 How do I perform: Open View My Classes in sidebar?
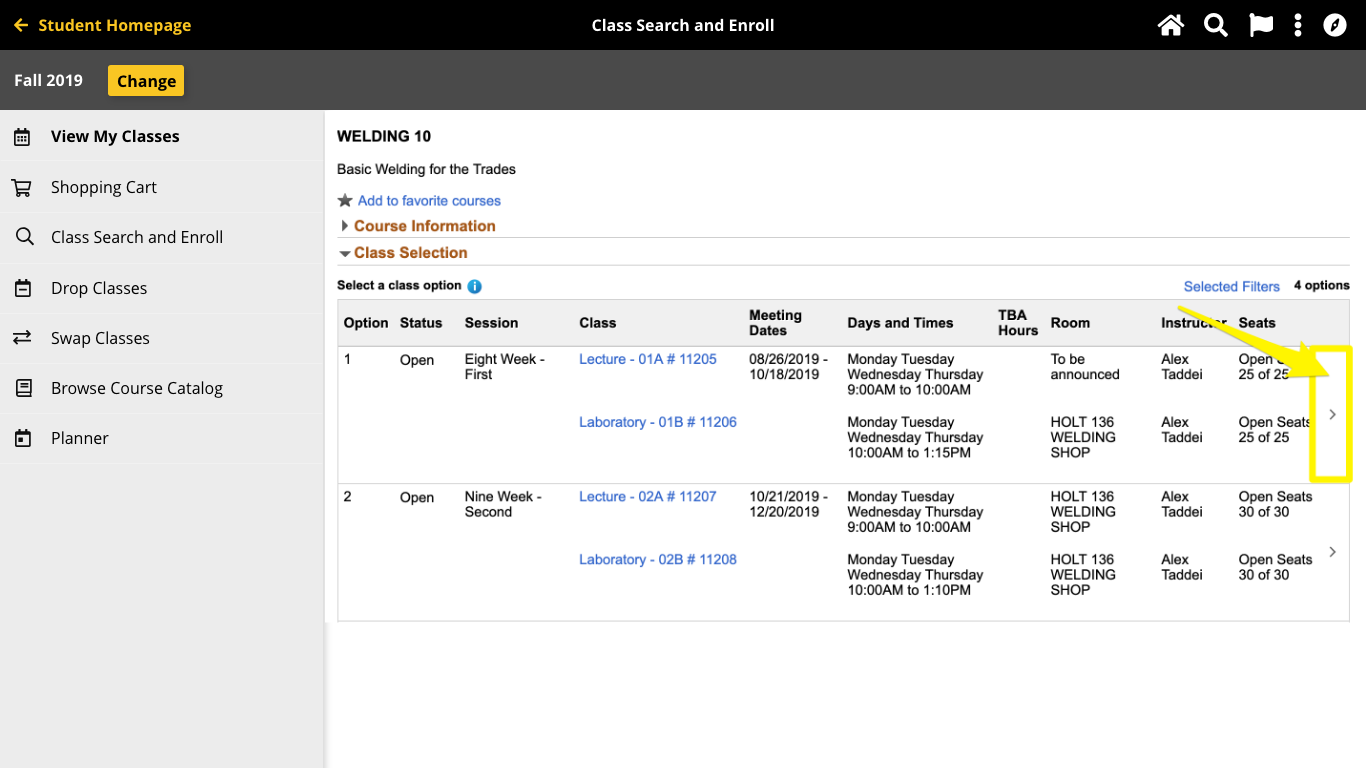tap(115, 137)
